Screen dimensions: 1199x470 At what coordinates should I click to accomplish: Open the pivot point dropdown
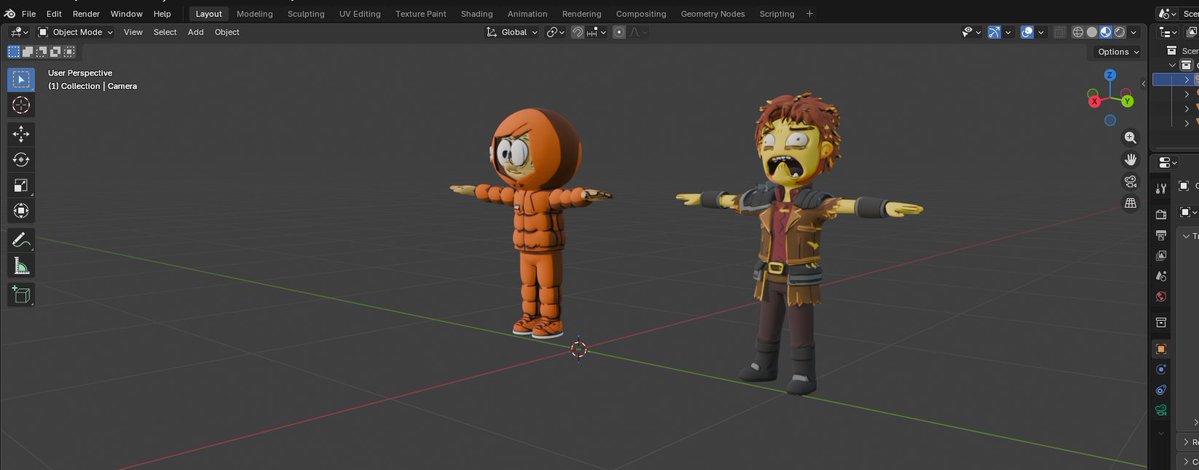point(556,32)
